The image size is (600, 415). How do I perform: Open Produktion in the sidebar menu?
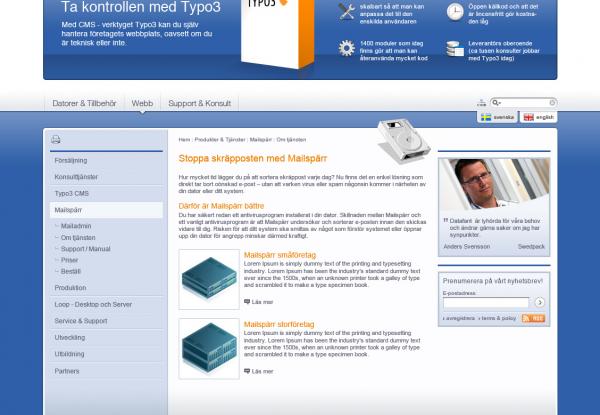point(70,288)
